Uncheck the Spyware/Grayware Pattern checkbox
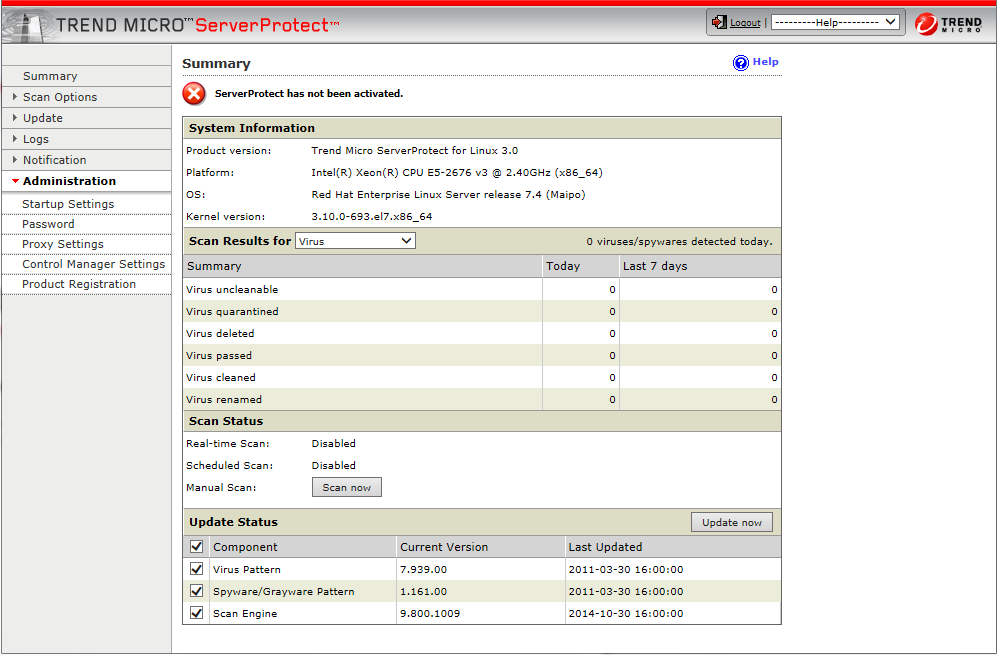This screenshot has height=655, width=997. [196, 591]
